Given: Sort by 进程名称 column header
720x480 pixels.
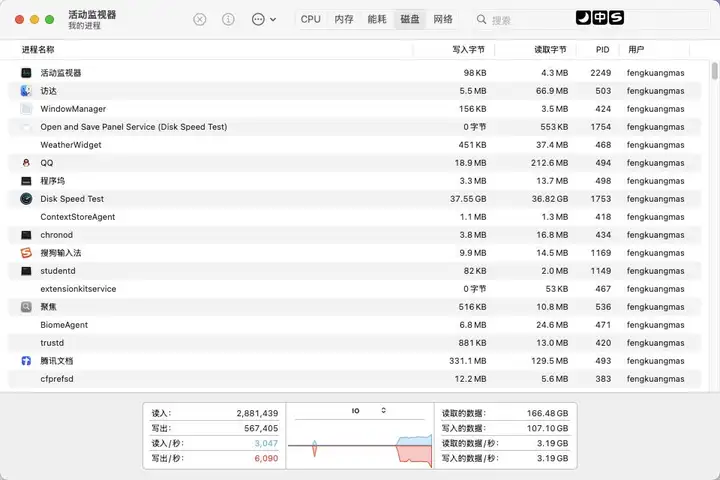Looking at the screenshot, I should (x=38, y=50).
